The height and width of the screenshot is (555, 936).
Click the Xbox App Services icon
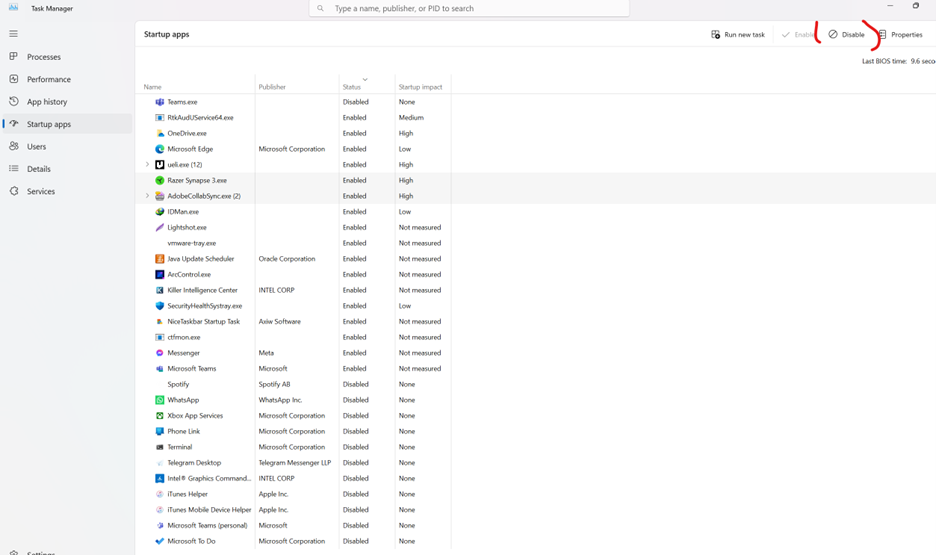click(160, 416)
